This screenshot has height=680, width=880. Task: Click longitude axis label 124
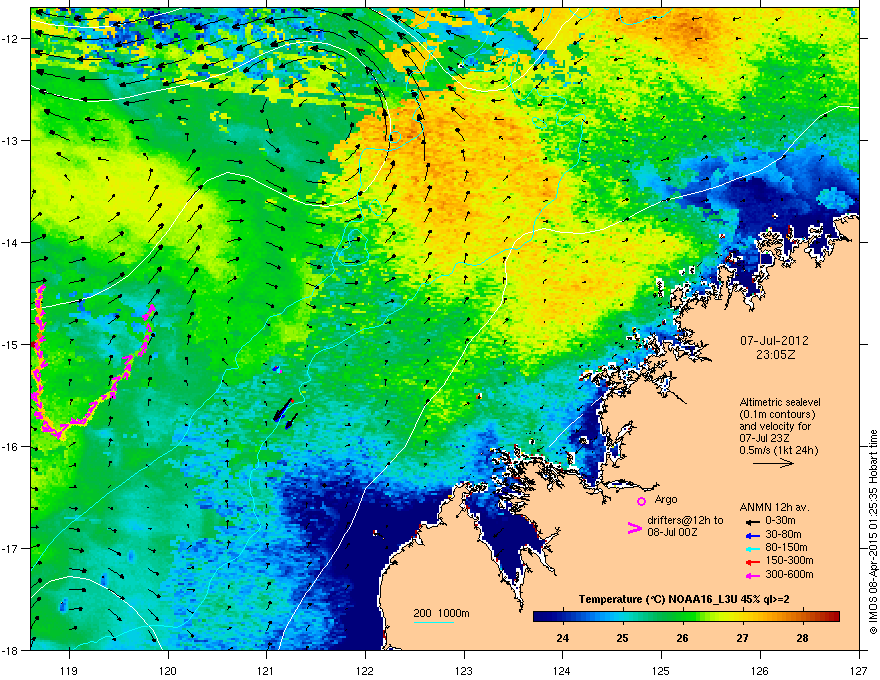562,670
